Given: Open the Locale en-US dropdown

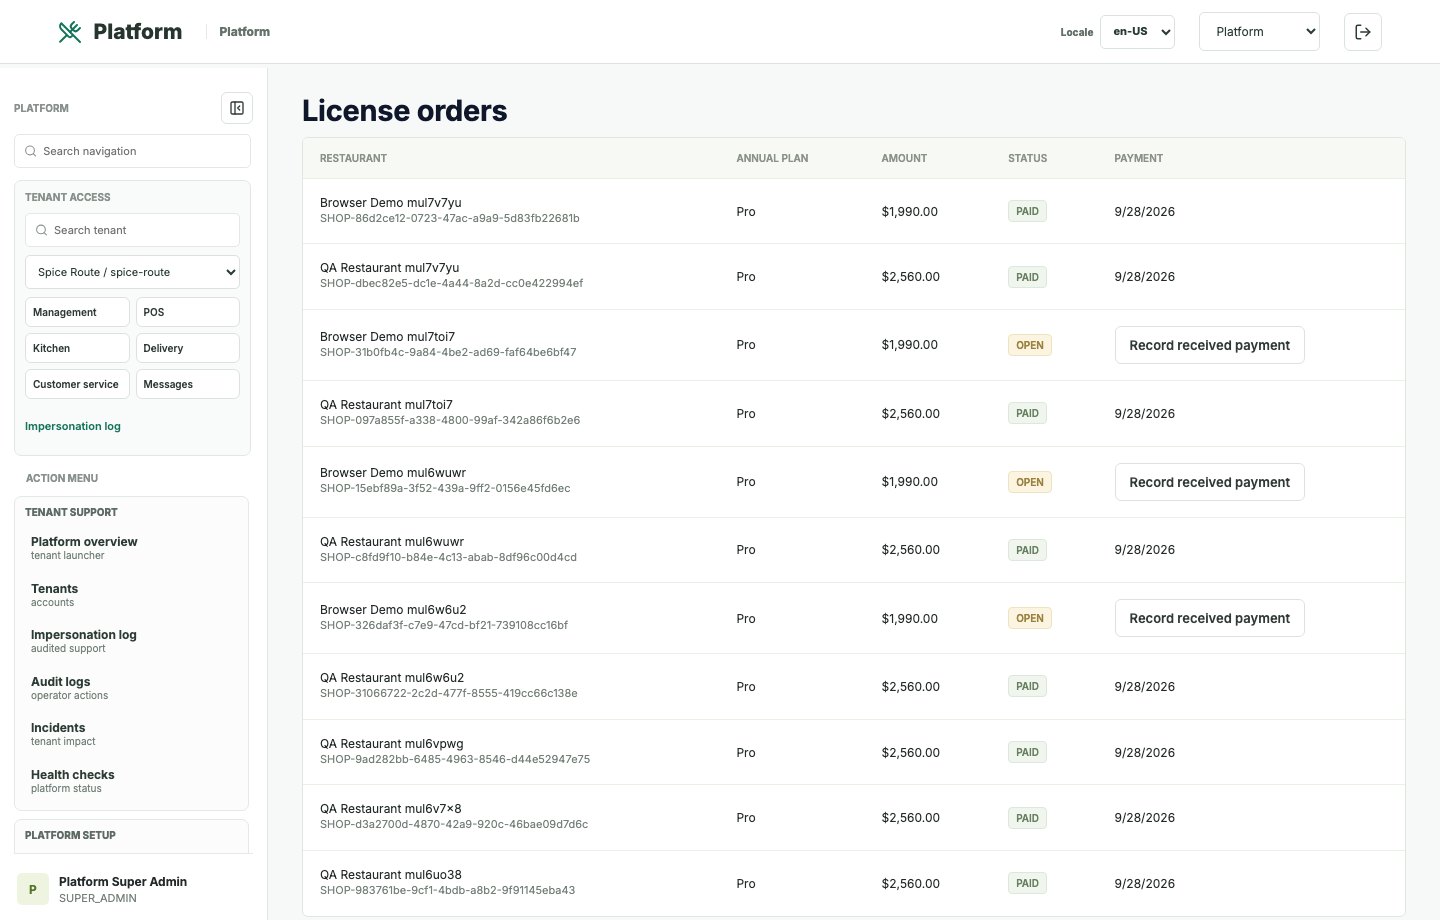Looking at the screenshot, I should tap(1137, 32).
